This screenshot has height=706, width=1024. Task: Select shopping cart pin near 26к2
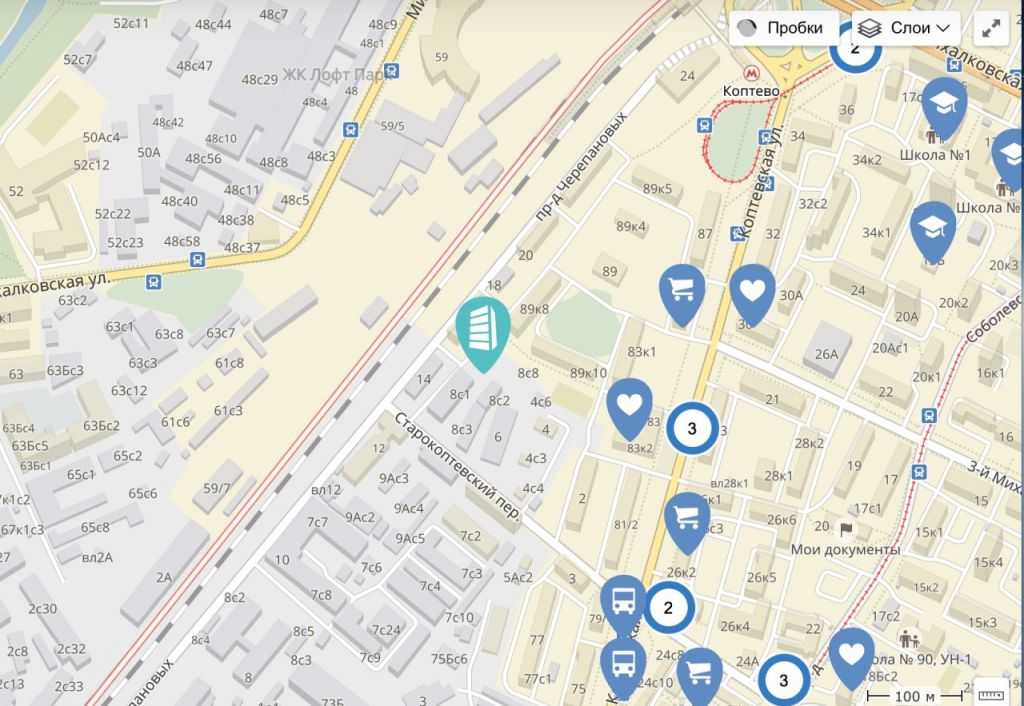[x=687, y=523]
